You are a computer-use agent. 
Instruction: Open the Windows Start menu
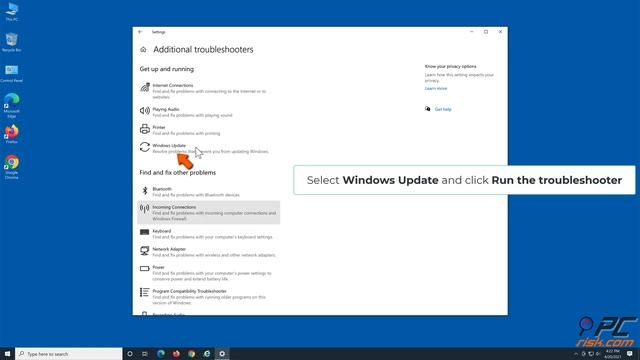coord(7,354)
